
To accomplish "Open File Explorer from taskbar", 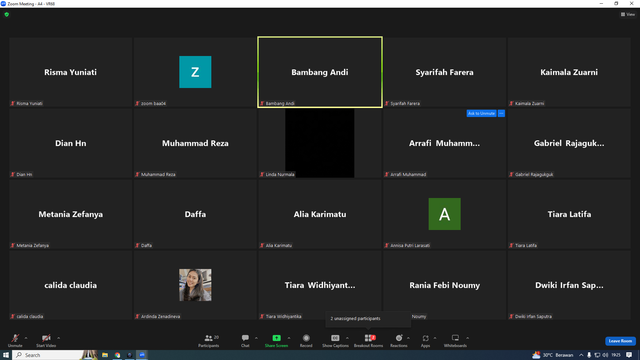I will 105,355.
